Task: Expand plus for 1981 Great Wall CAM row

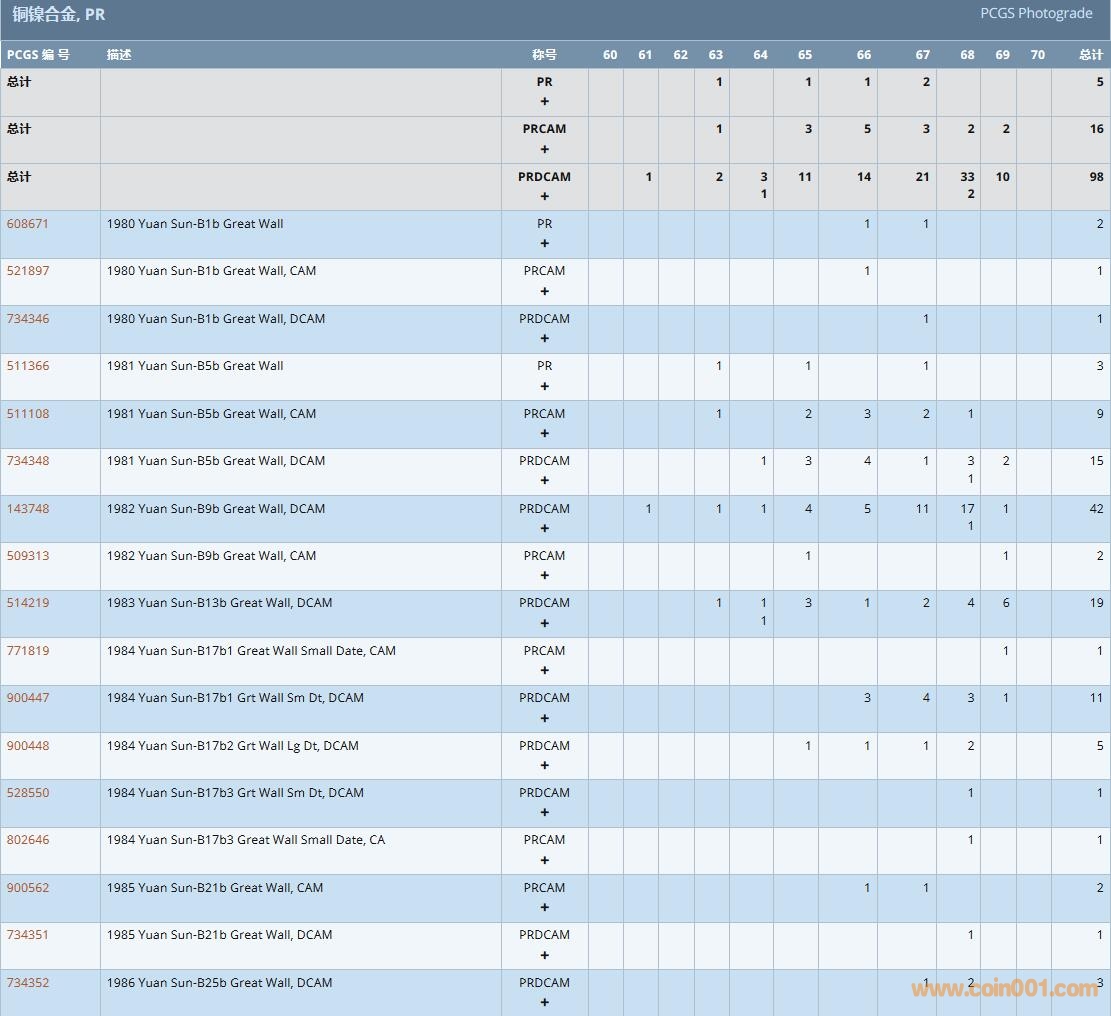Action: coord(544,434)
